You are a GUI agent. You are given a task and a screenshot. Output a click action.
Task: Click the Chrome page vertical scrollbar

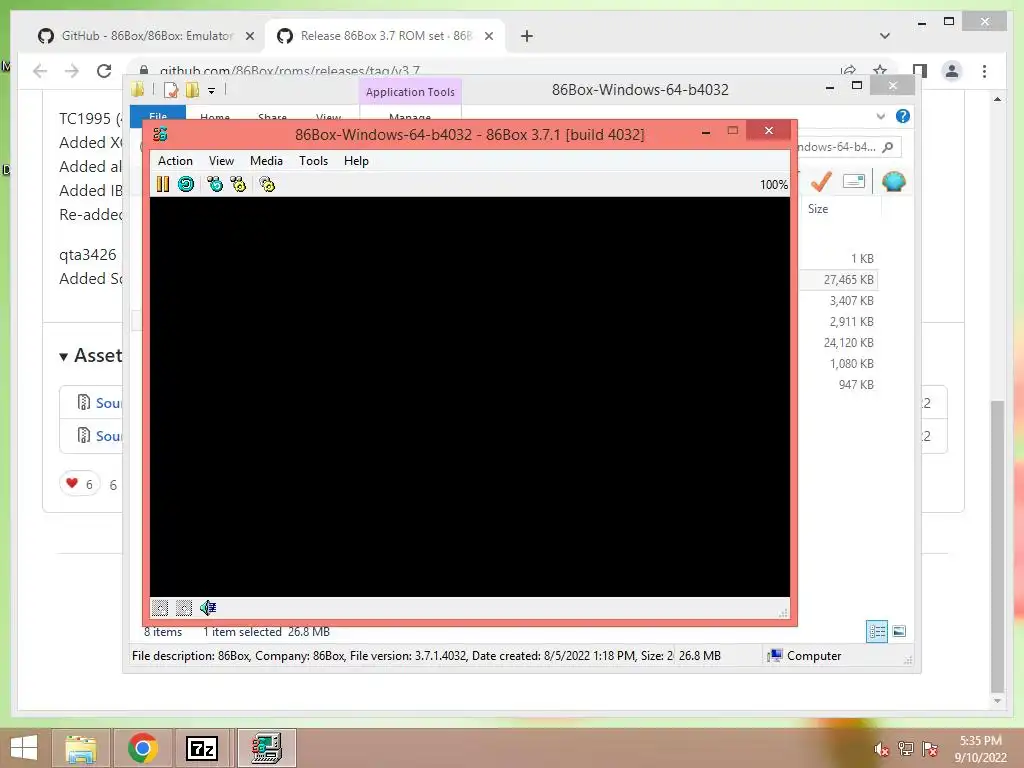[997, 545]
